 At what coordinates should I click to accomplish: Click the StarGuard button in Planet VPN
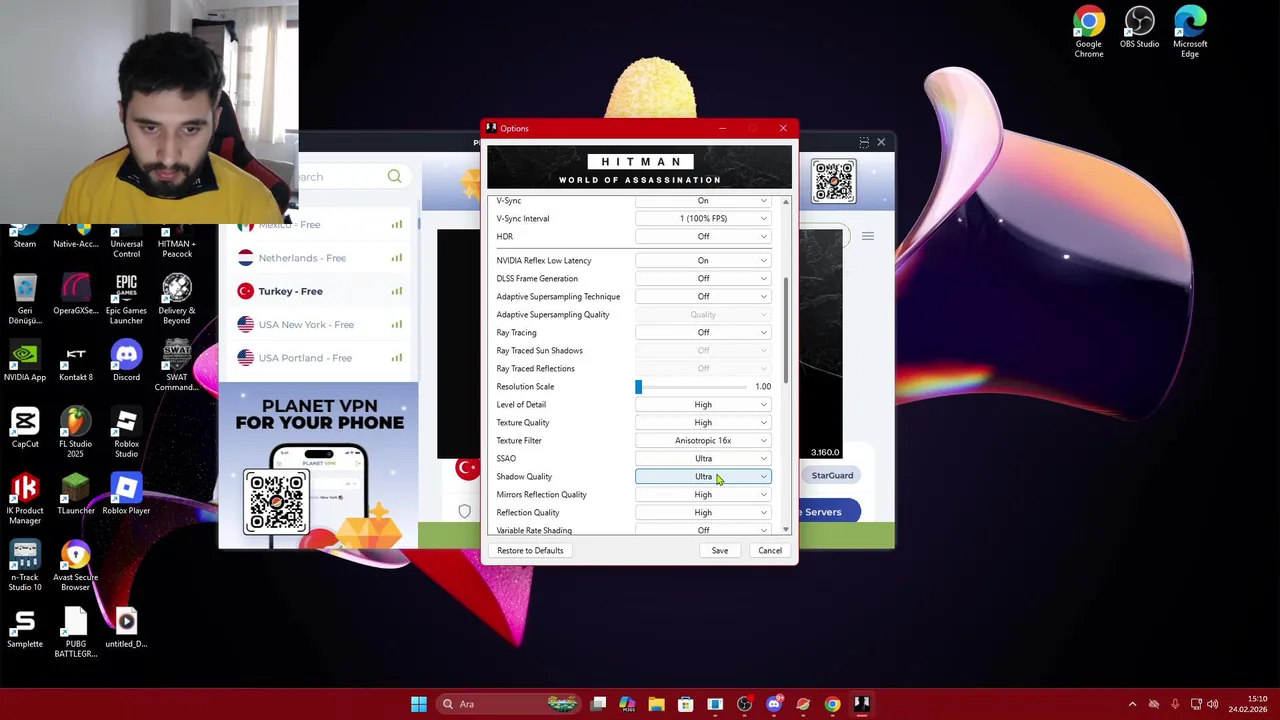tap(832, 476)
